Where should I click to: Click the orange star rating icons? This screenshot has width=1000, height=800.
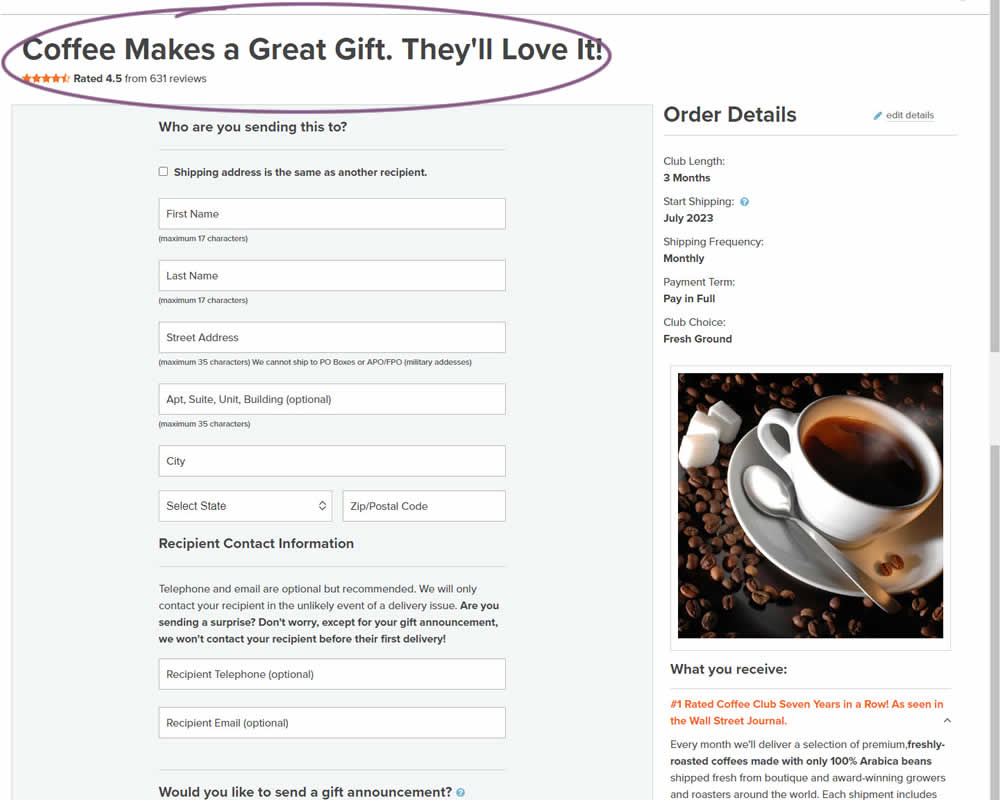click(x=46, y=78)
